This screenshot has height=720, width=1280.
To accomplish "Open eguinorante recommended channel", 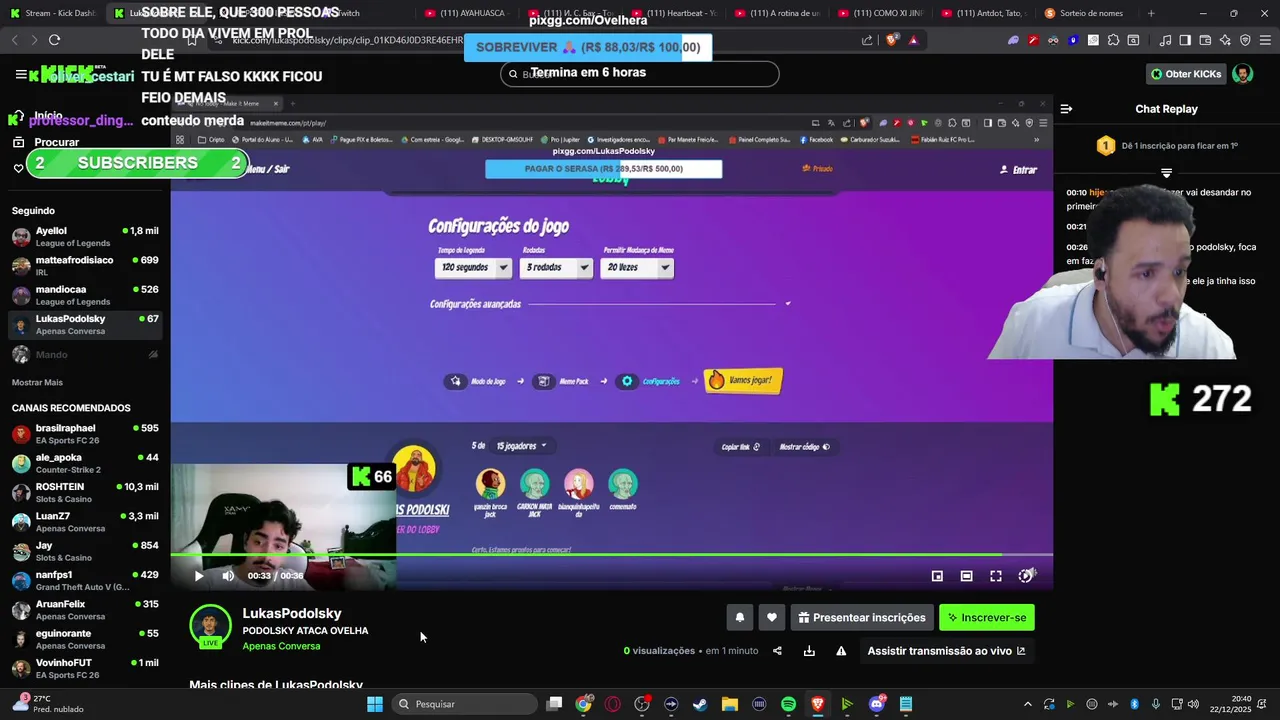I will tap(85, 639).
